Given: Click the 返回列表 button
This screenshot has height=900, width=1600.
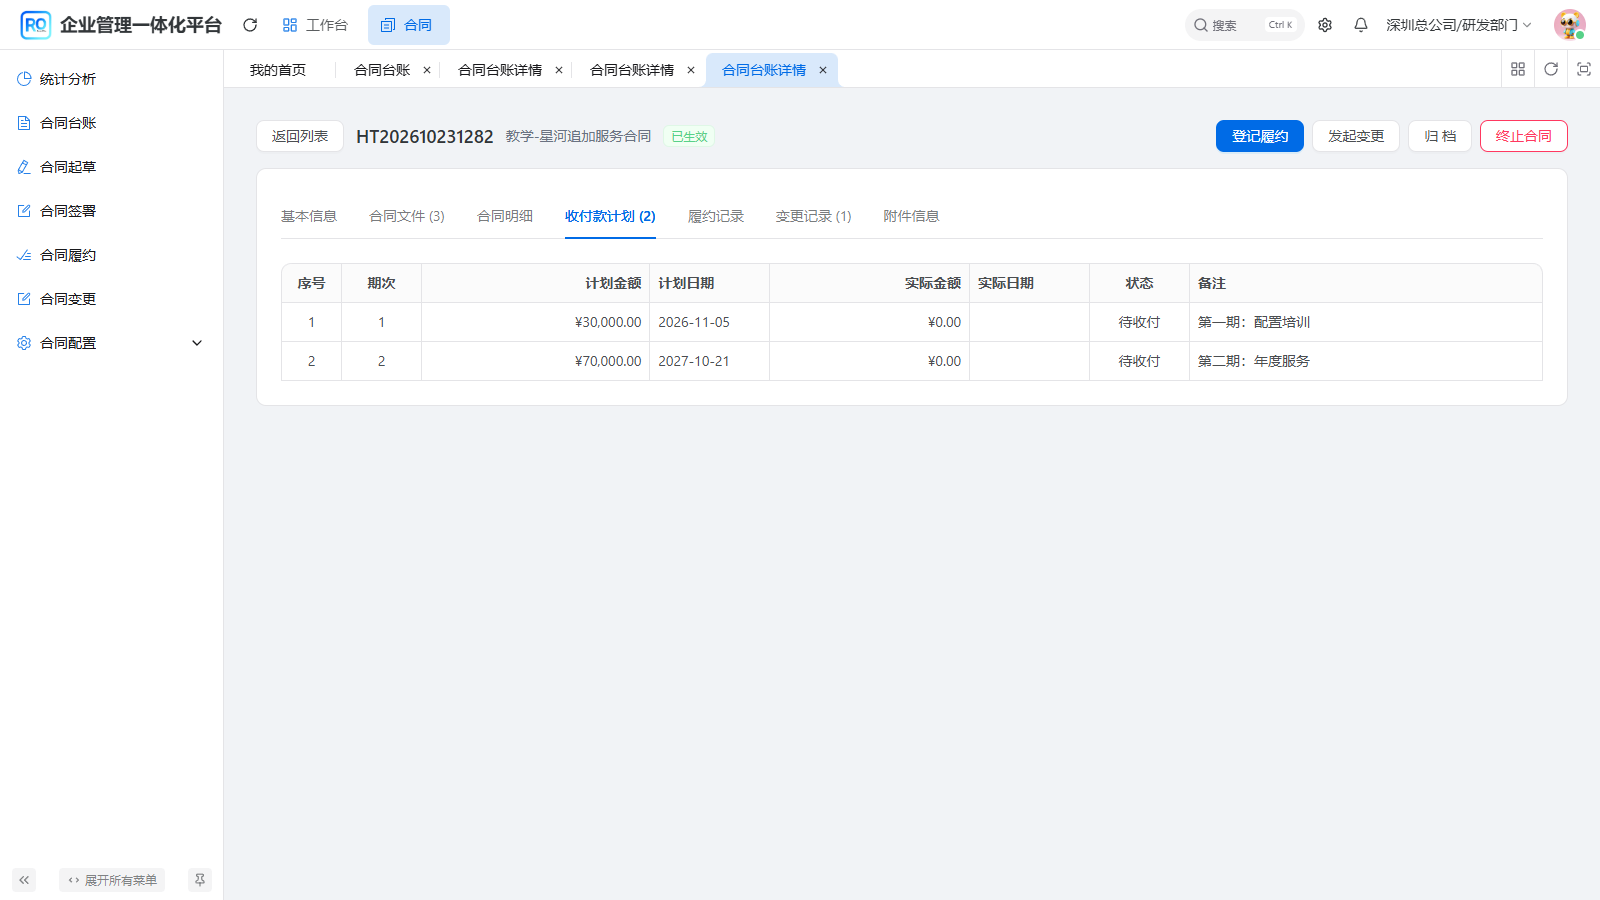Looking at the screenshot, I should pyautogui.click(x=300, y=136).
